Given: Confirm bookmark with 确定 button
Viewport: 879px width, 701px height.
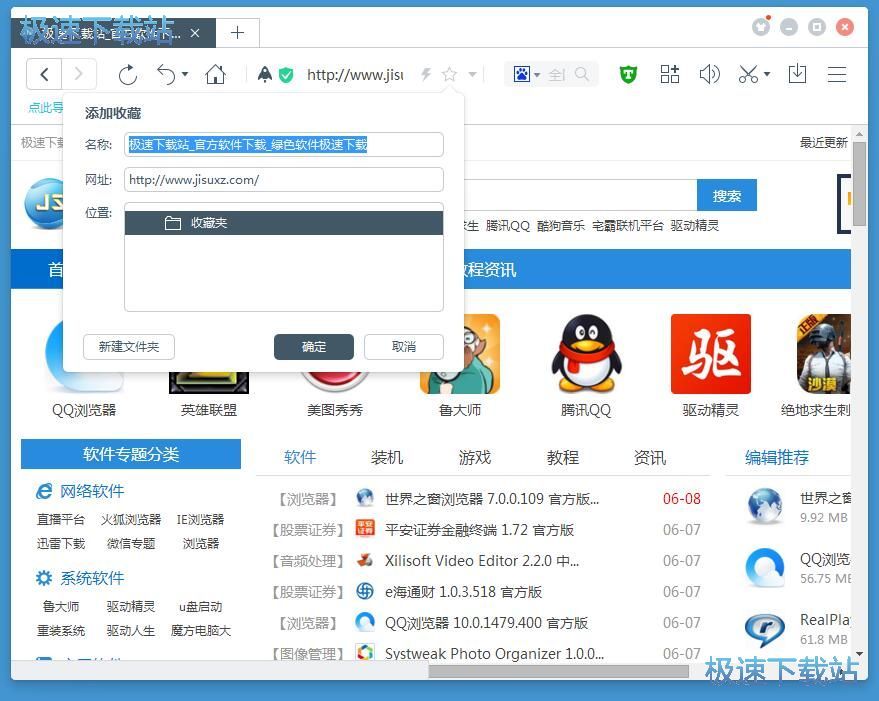Looking at the screenshot, I should (314, 347).
